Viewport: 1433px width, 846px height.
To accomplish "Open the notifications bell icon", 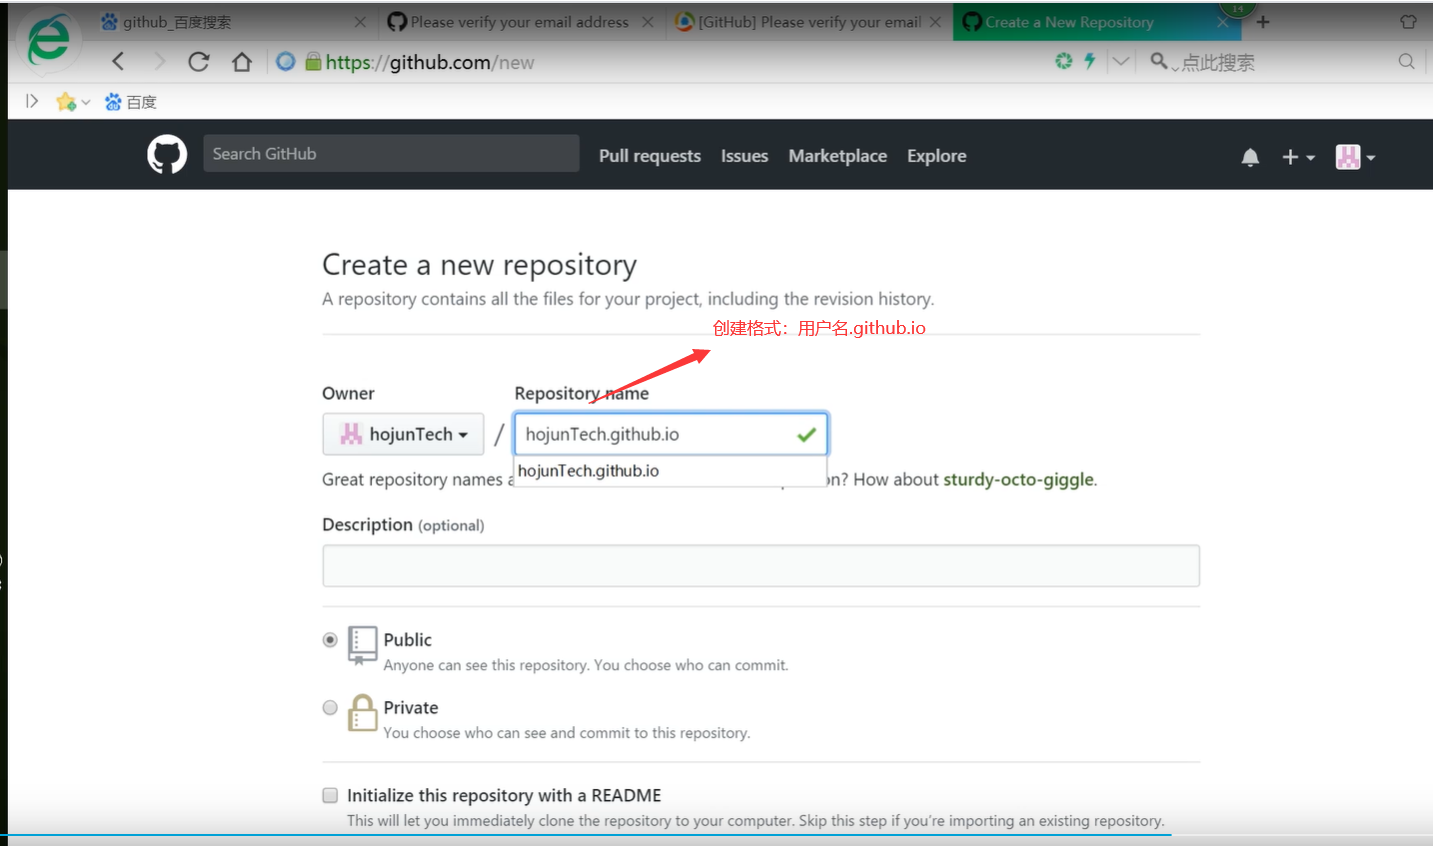I will click(1250, 157).
